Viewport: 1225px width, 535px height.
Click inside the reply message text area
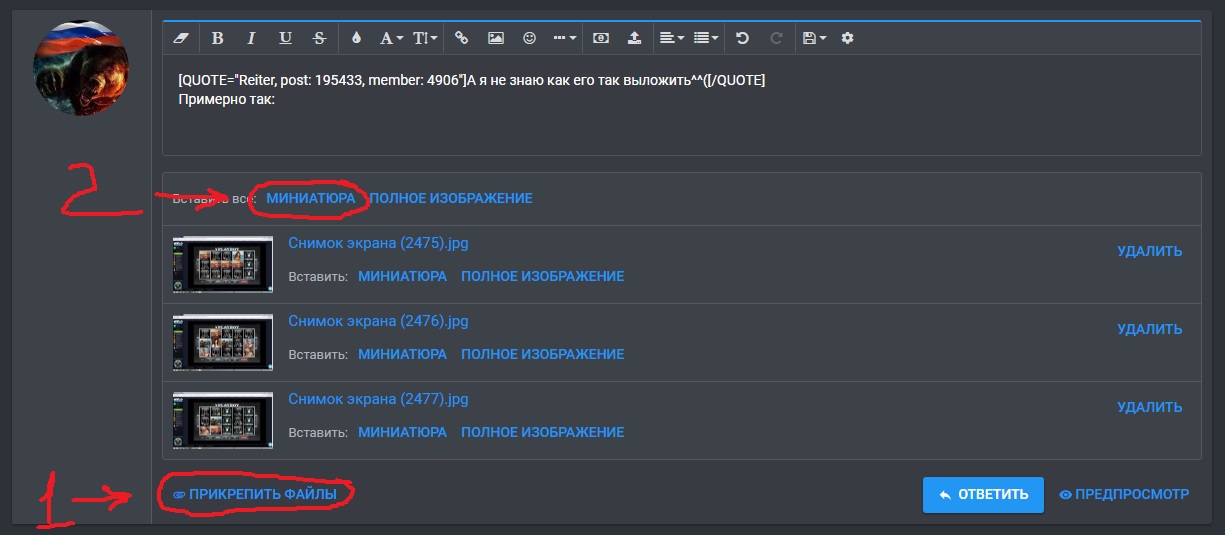click(682, 105)
